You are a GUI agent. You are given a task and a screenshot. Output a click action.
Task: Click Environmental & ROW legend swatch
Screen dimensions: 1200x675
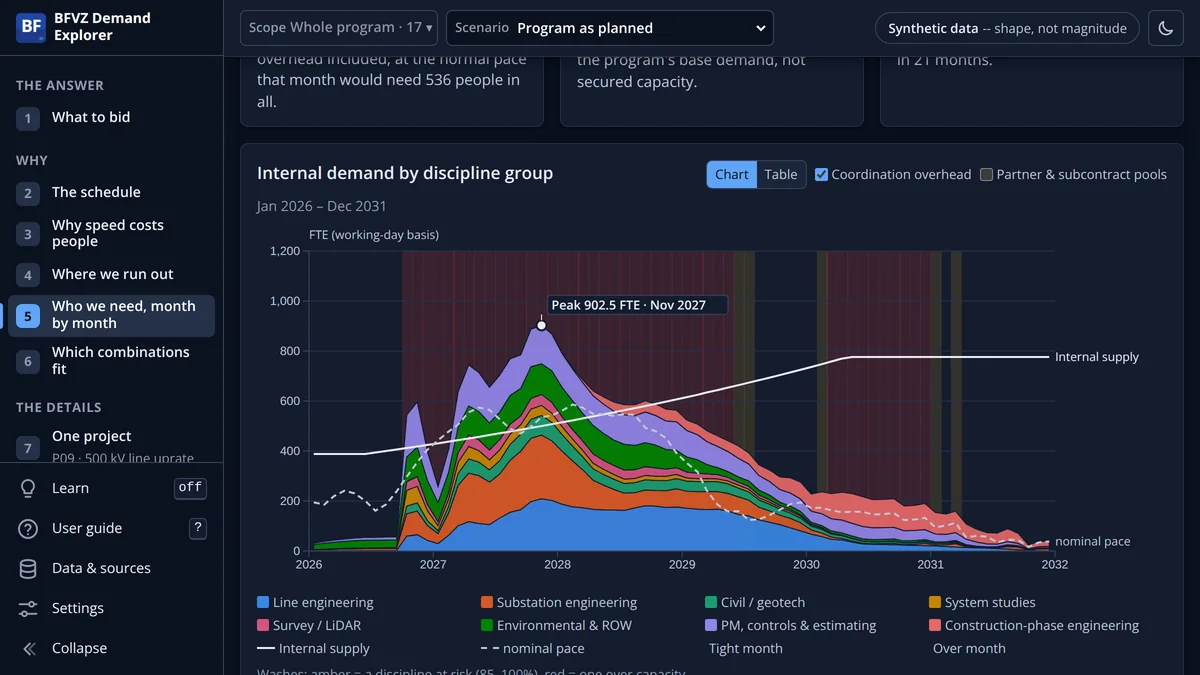click(487, 625)
